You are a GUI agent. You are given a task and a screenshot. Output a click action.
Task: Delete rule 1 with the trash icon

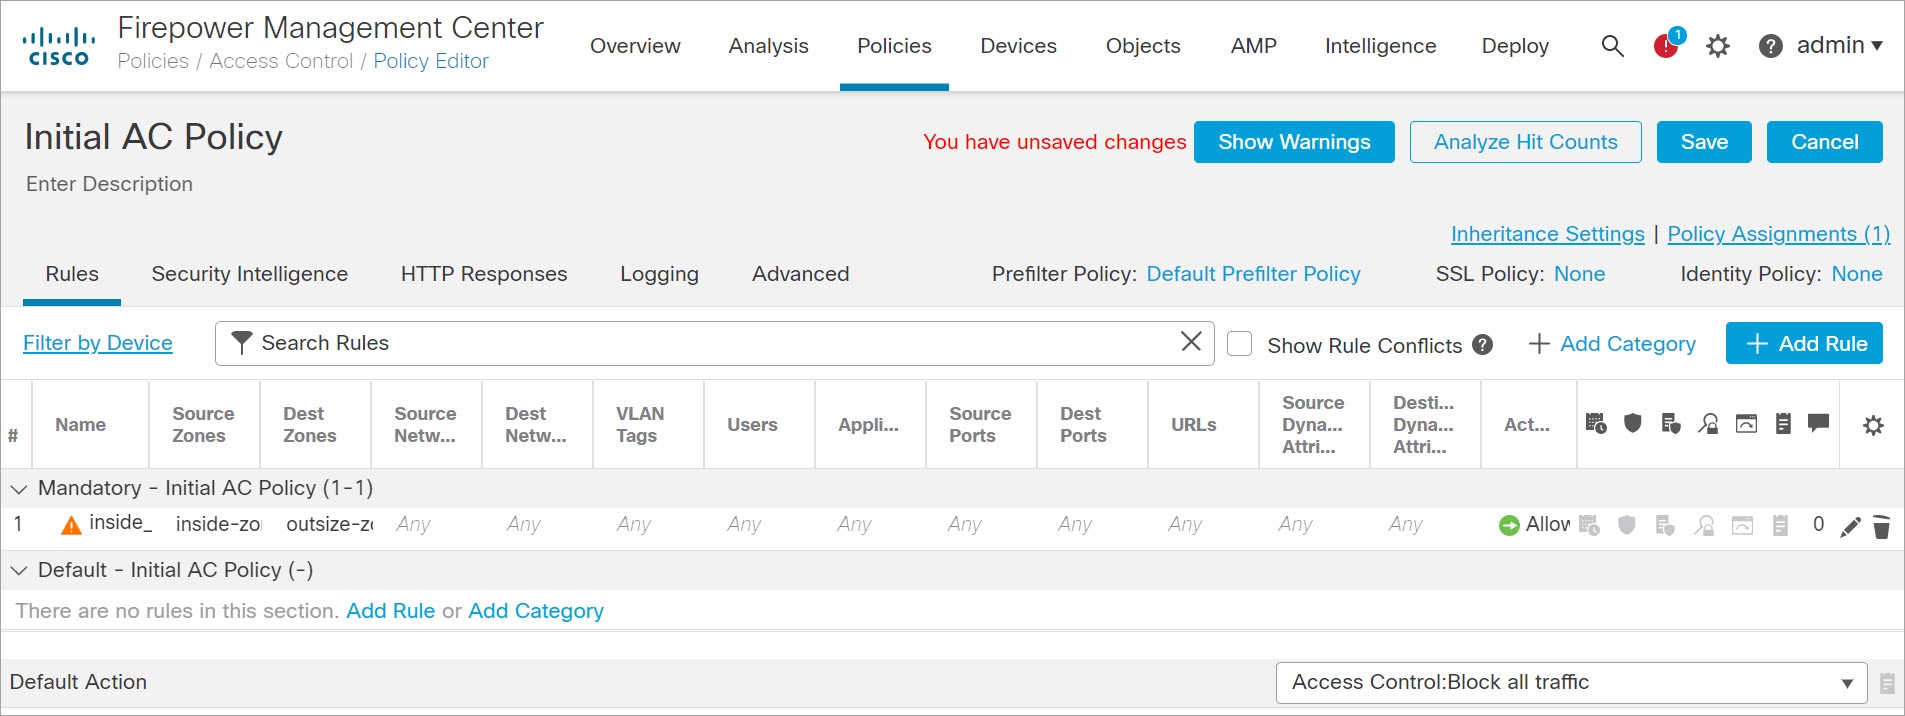coord(1881,527)
